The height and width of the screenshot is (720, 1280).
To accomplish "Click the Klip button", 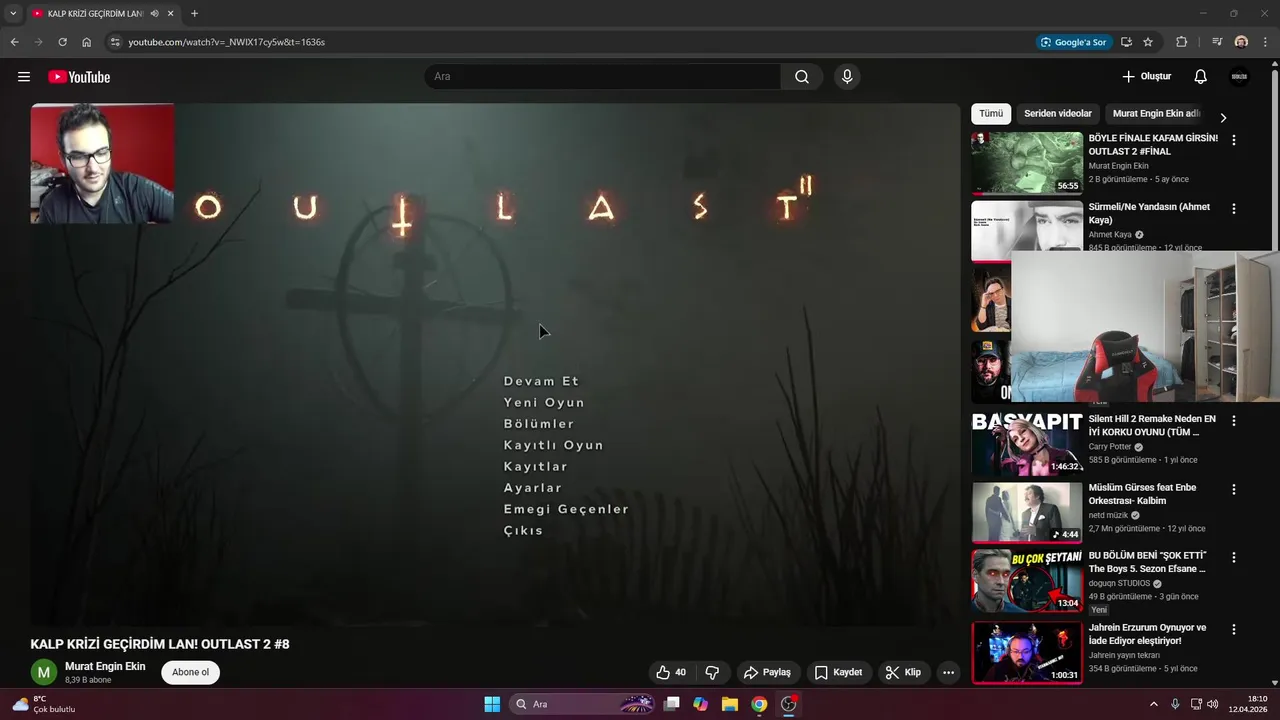I will coord(903,672).
